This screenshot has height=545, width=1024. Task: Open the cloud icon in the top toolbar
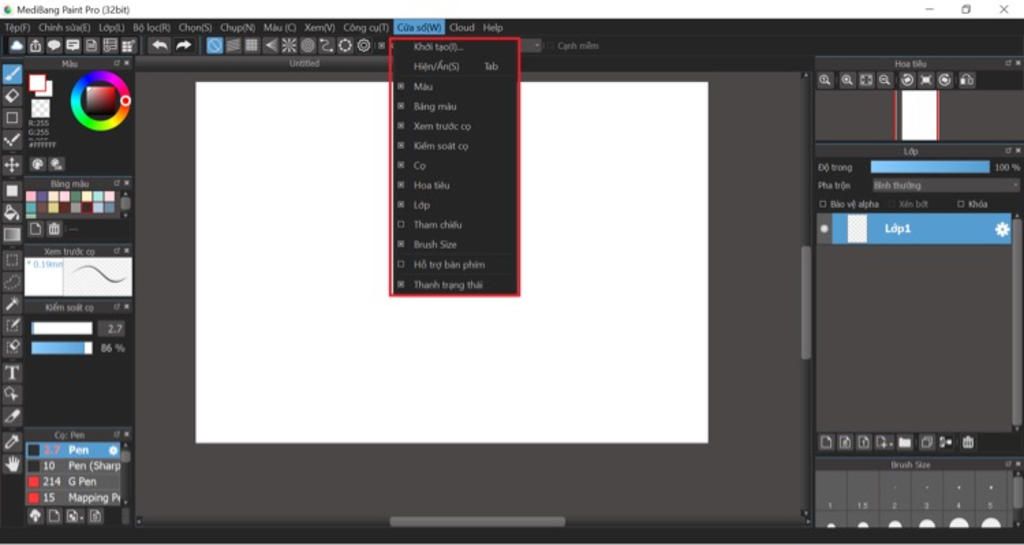point(17,45)
